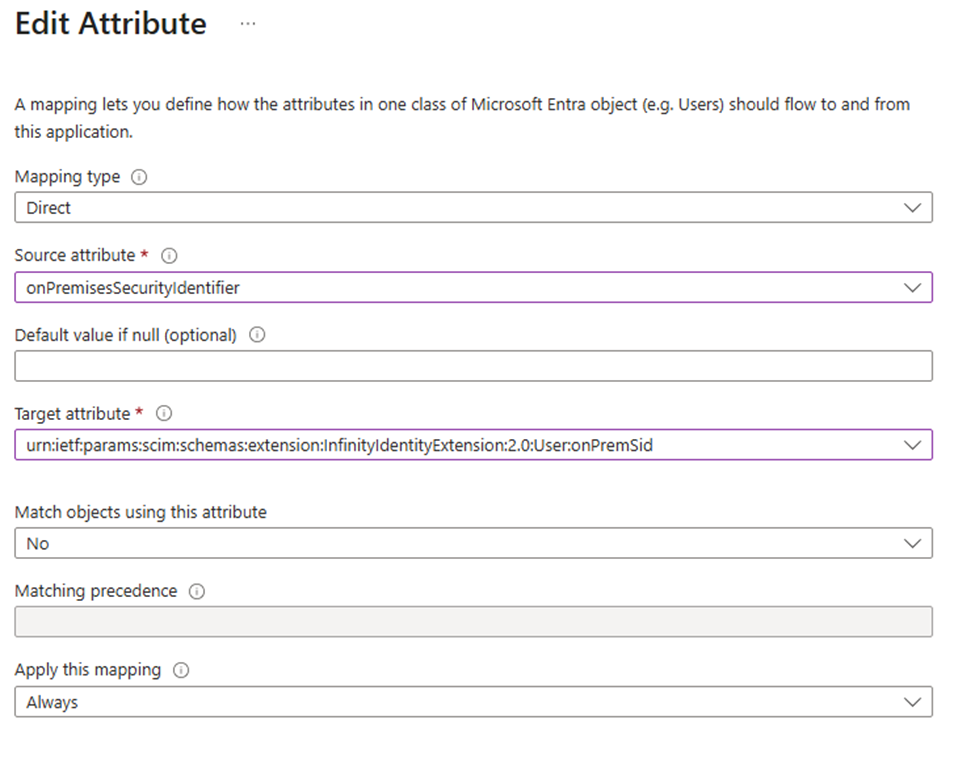Click the Match objects using this attribute label

click(140, 512)
